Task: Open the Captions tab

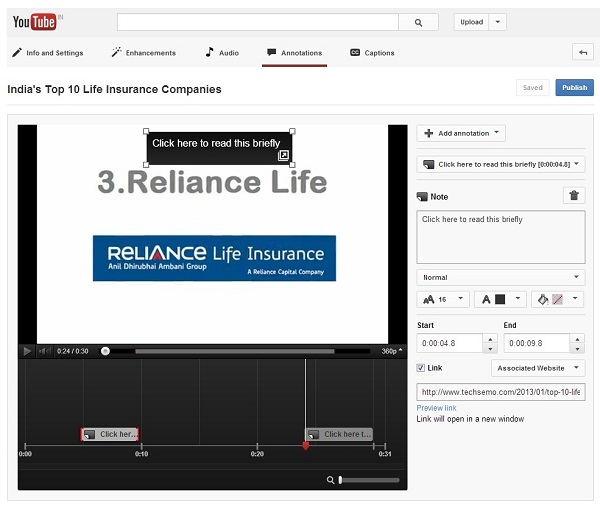Action: 372,53
